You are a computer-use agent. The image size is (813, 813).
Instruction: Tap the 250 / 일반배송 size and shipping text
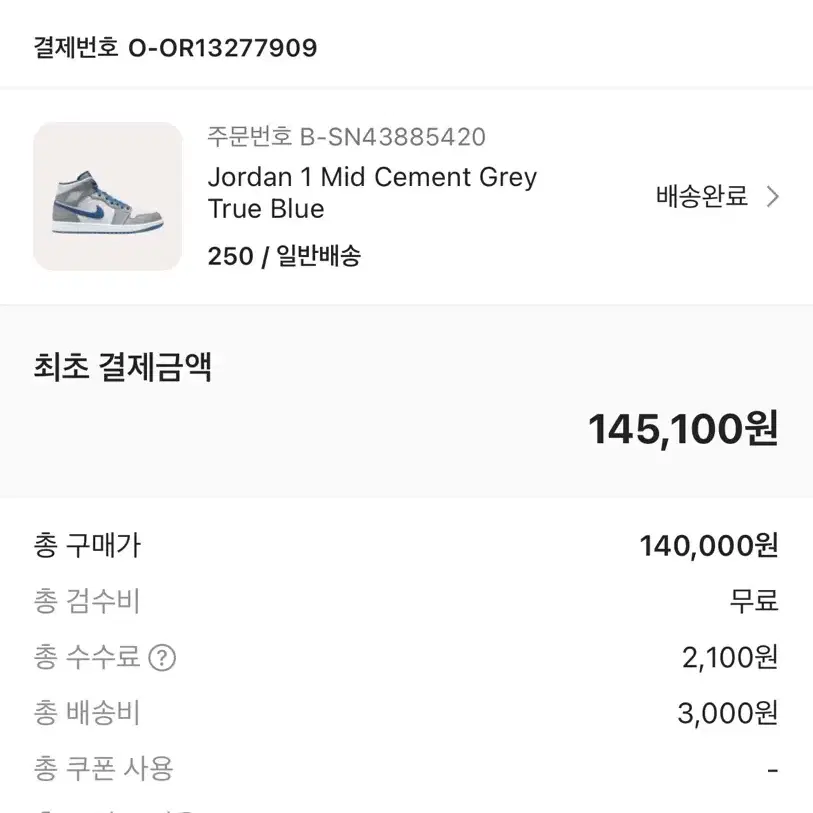click(x=284, y=256)
